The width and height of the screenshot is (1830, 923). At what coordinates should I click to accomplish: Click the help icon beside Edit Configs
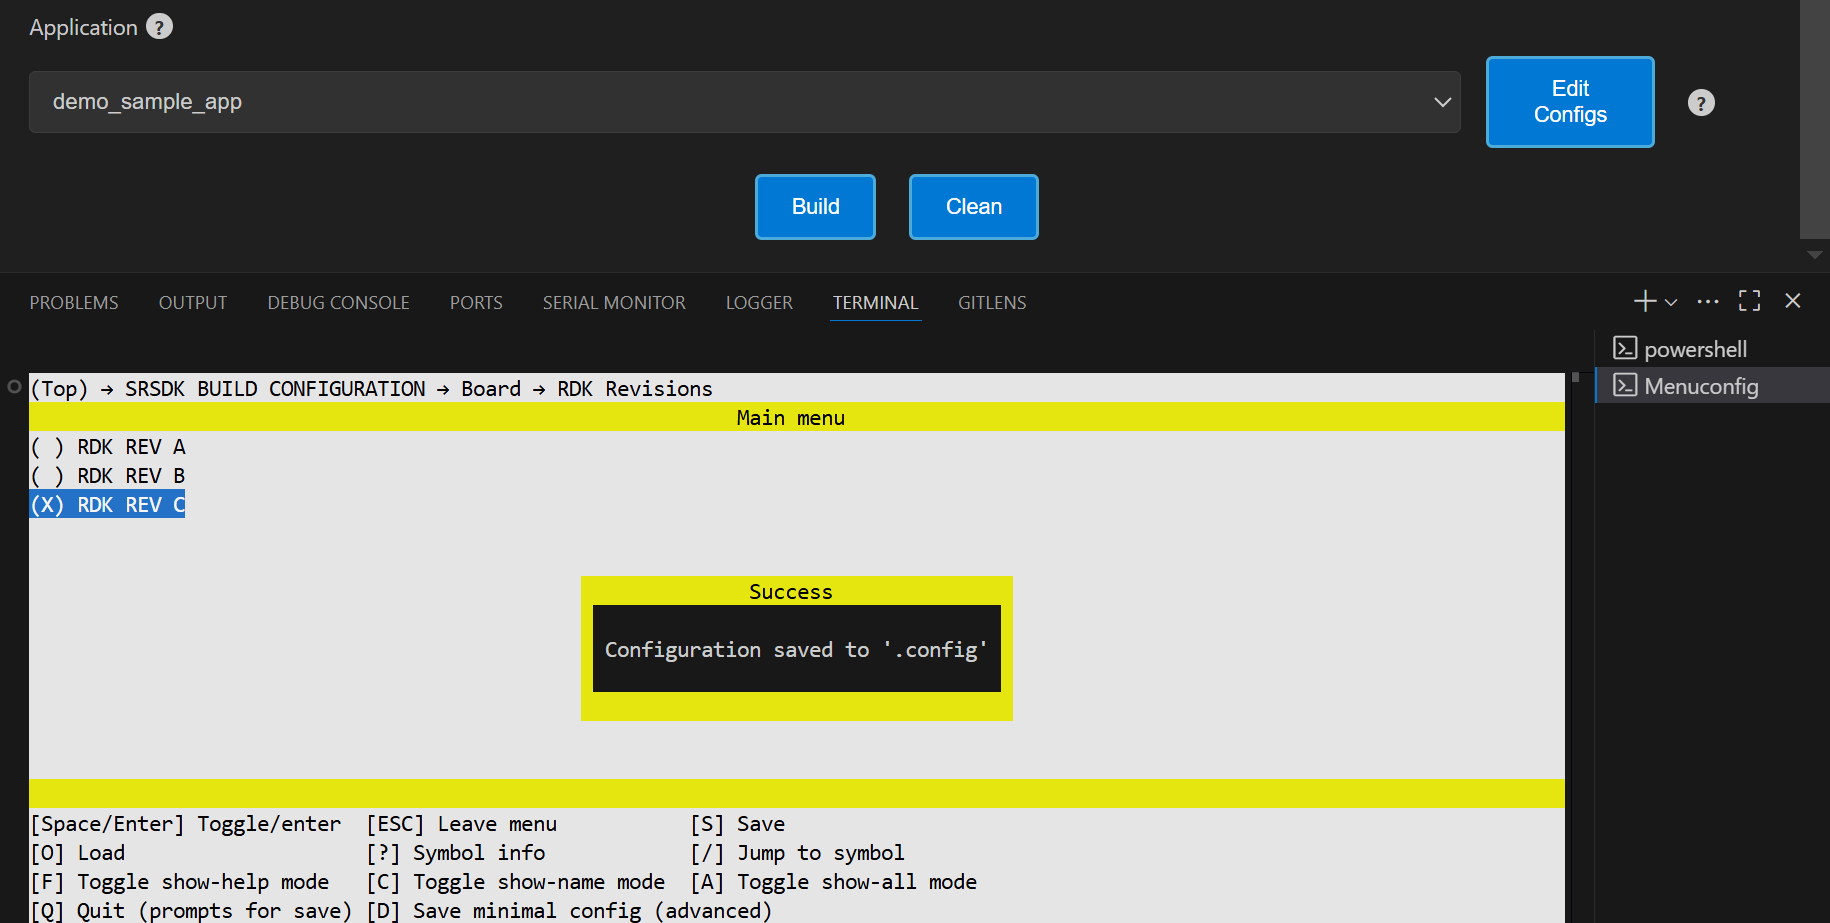1701,103
